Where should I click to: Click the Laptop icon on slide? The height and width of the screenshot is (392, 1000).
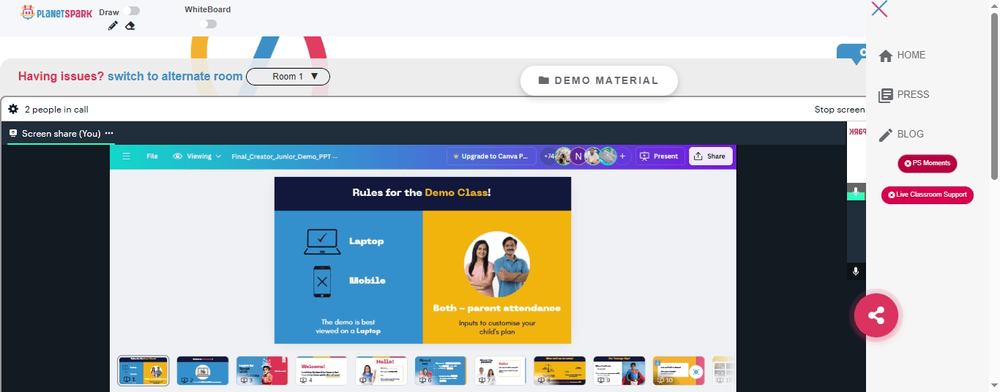coord(322,242)
